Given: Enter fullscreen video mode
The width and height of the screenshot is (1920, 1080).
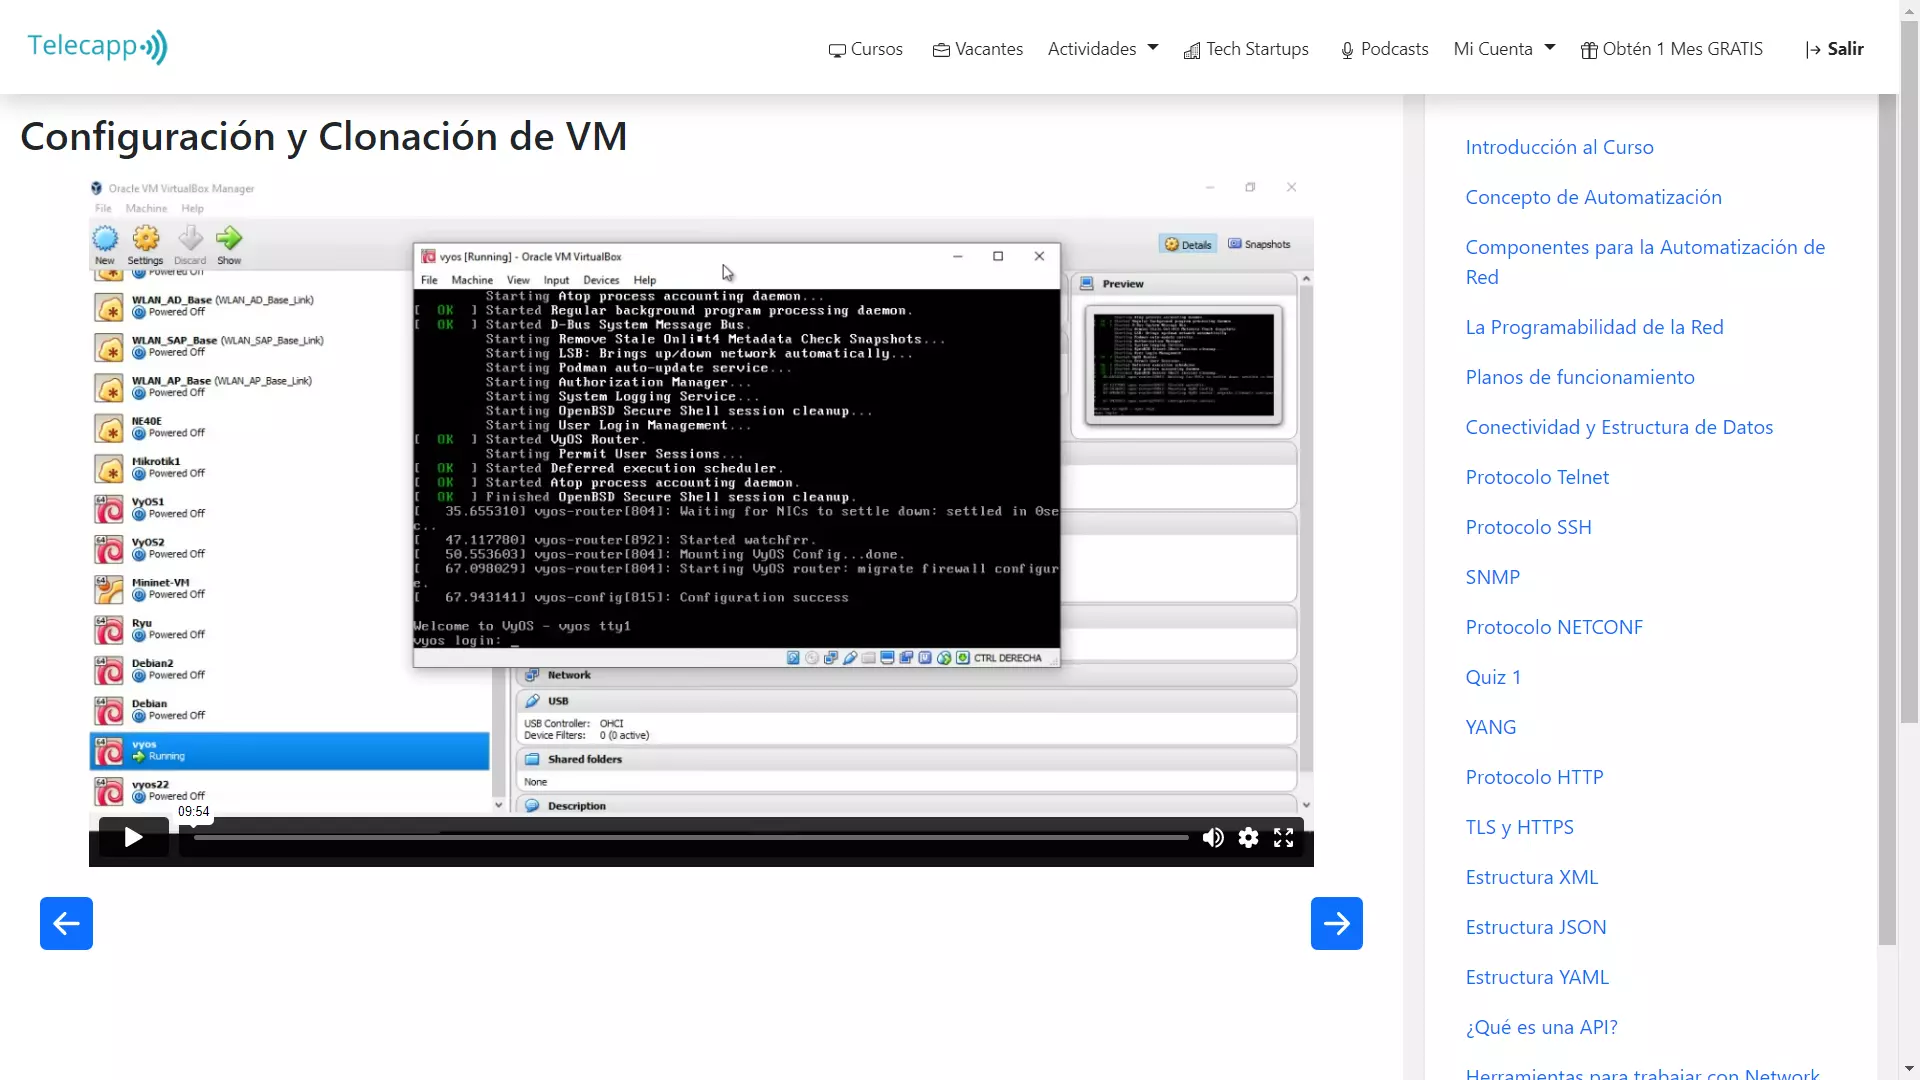Looking at the screenshot, I should coord(1283,838).
